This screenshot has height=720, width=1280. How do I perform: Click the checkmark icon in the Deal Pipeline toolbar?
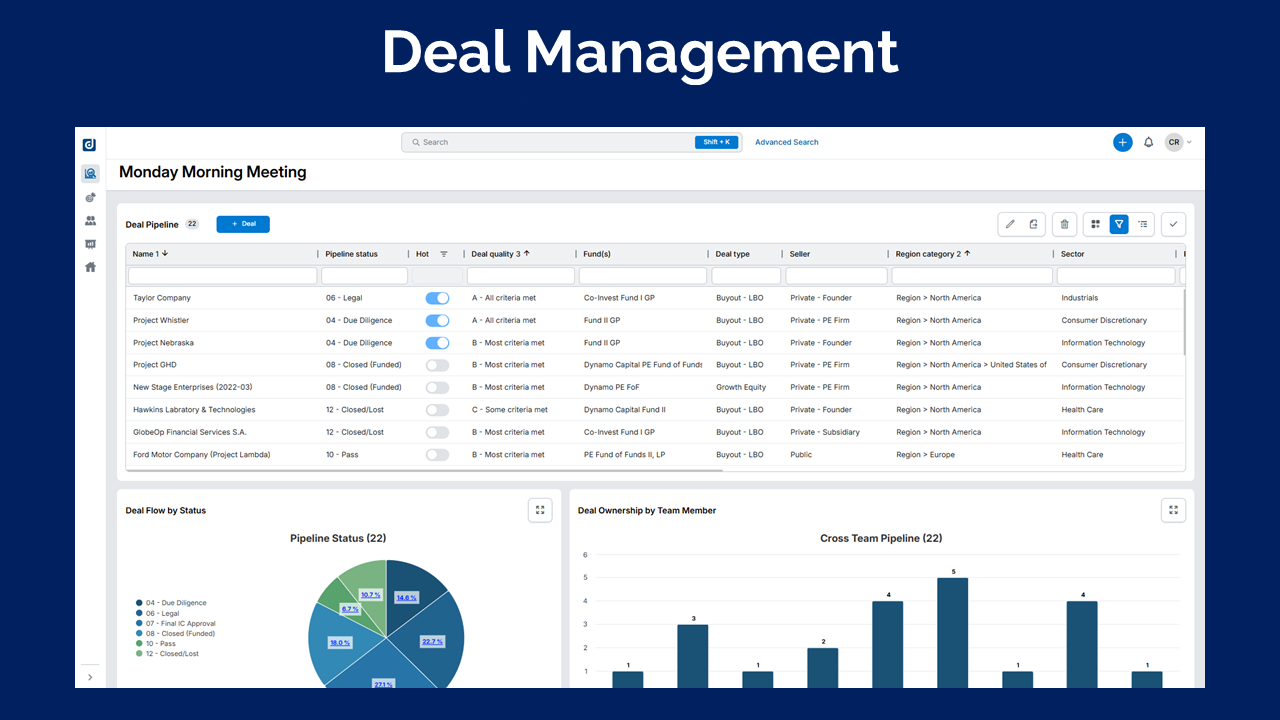coord(1173,224)
